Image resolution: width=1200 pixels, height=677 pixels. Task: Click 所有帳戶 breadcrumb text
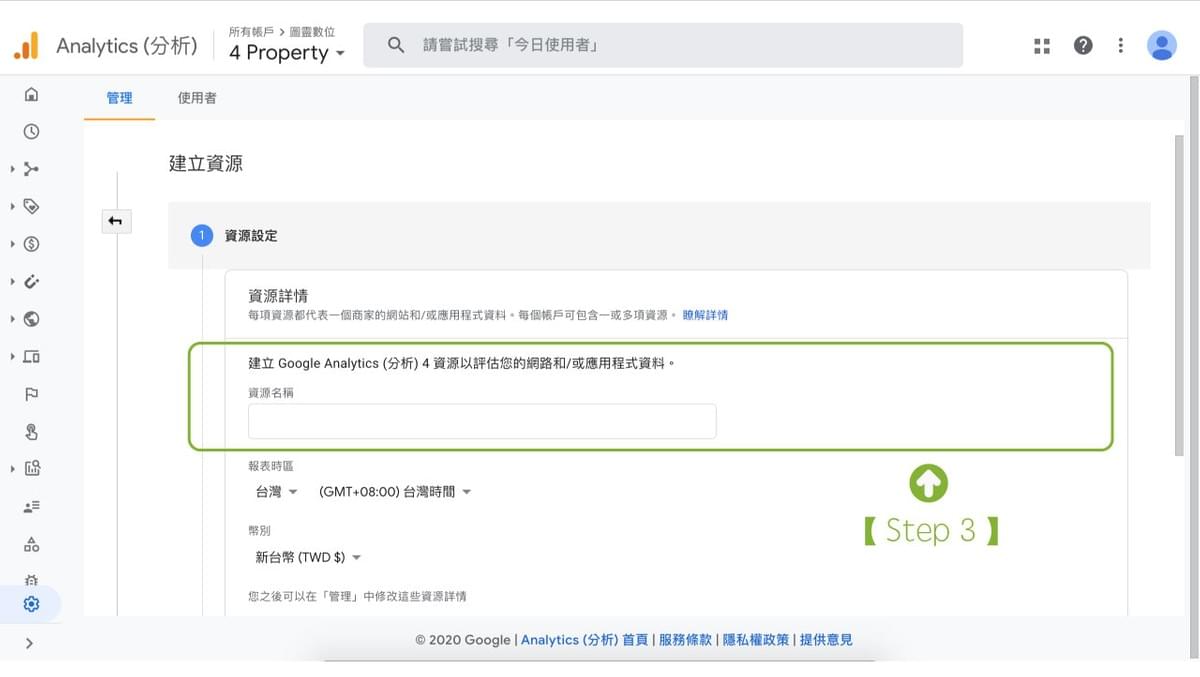[251, 32]
